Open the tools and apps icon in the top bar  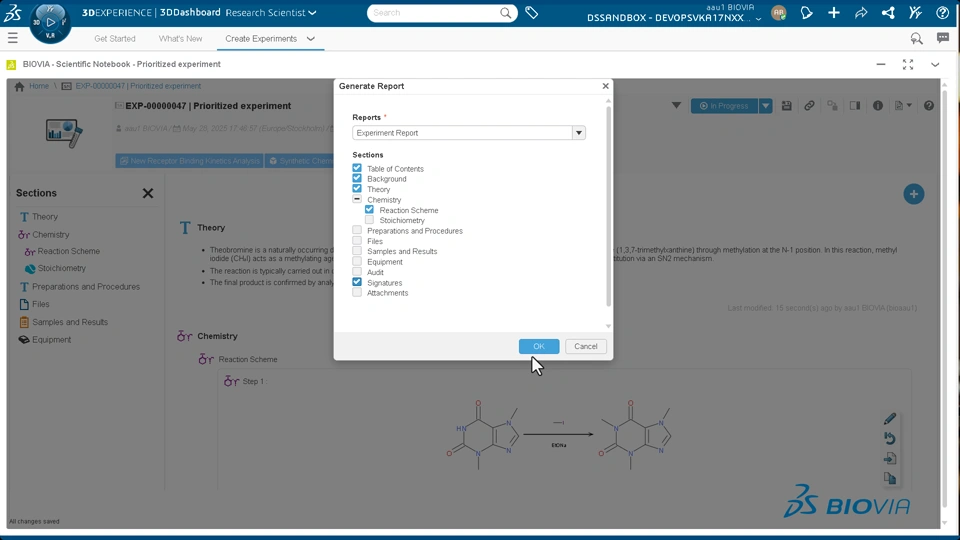pos(915,13)
